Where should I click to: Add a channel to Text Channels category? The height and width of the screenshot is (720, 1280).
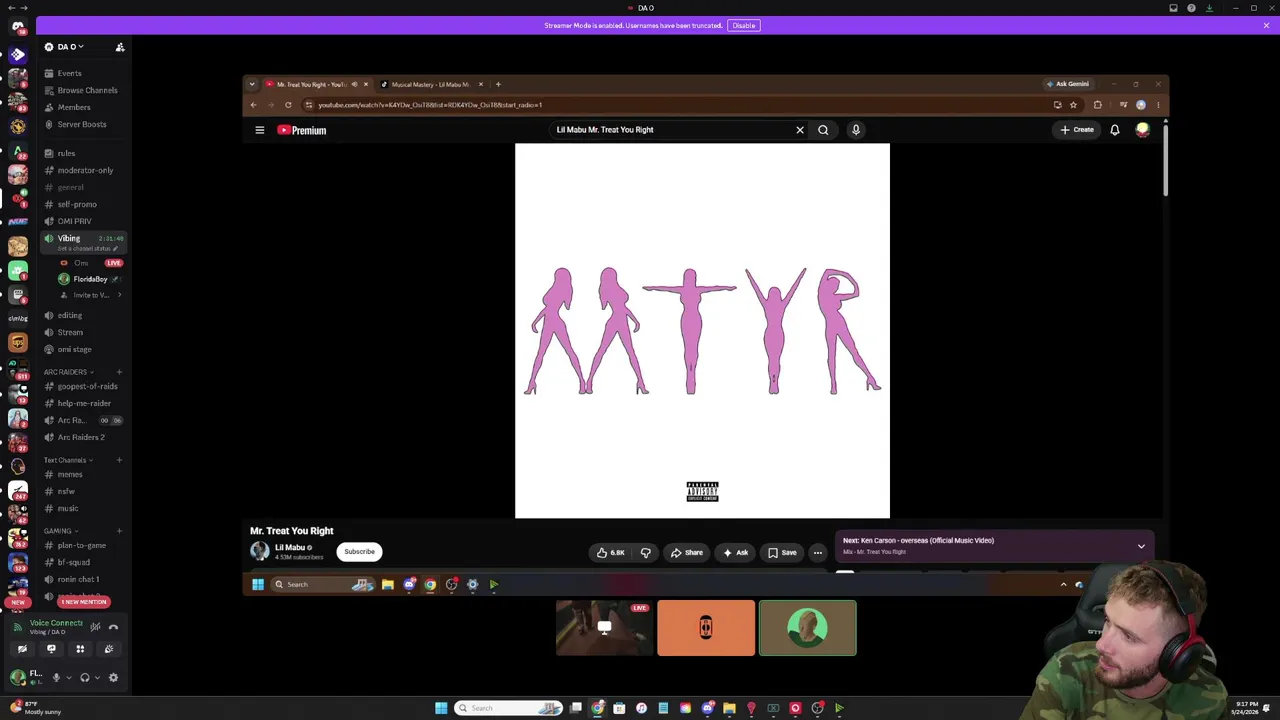click(x=119, y=460)
